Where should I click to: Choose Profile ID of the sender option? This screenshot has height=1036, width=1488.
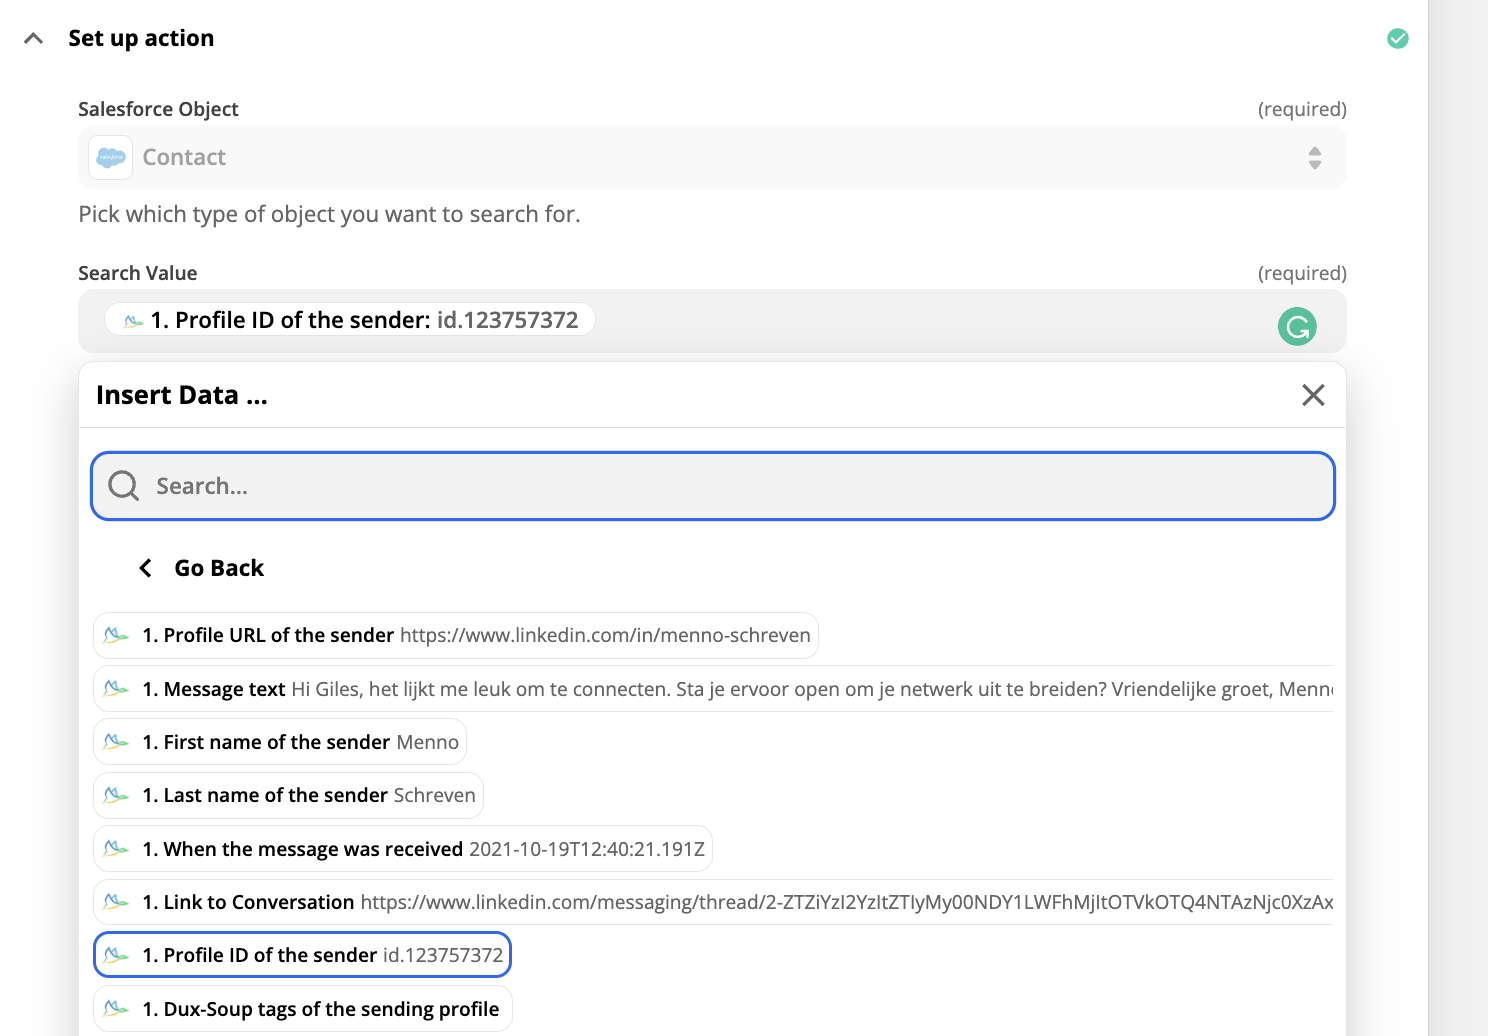pos(302,955)
